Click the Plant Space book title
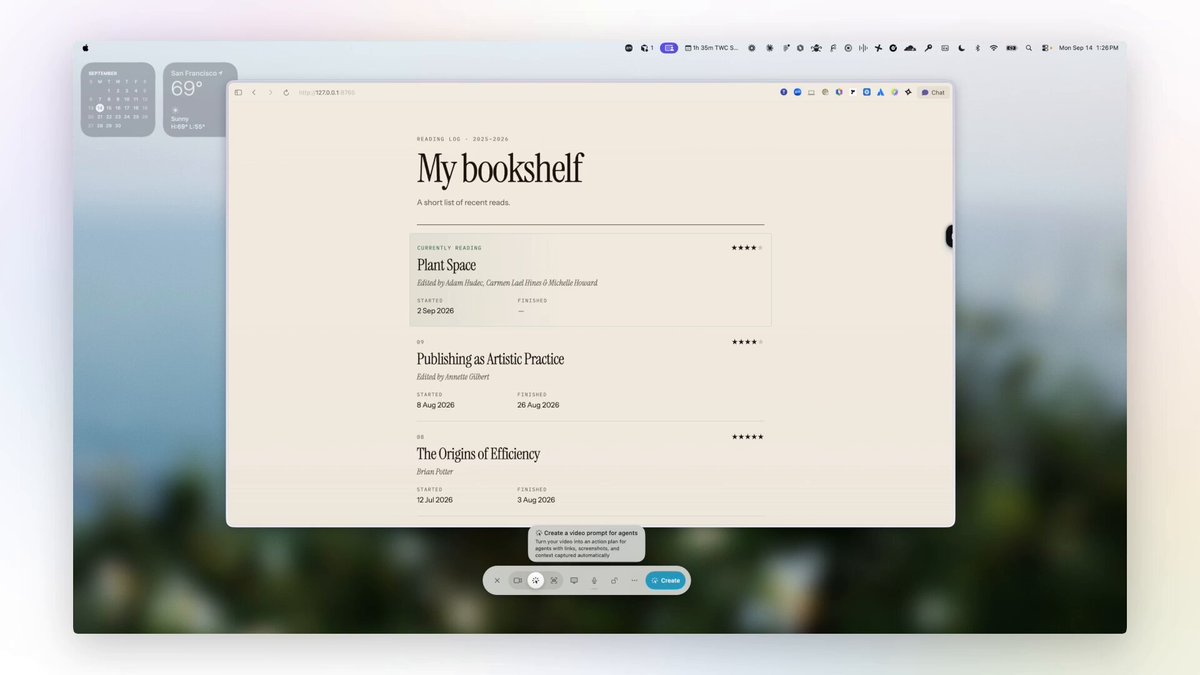Viewport: 1200px width, 675px height. tap(446, 265)
